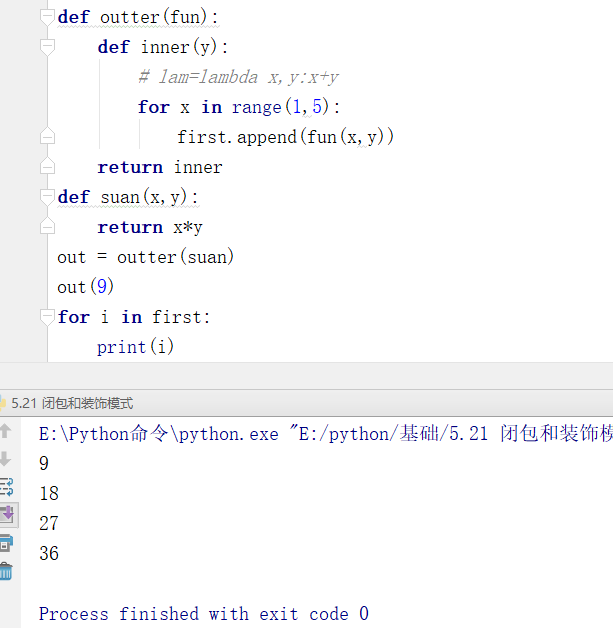
Task: Click the 'out = outter(suan)' line
Action: point(145,257)
